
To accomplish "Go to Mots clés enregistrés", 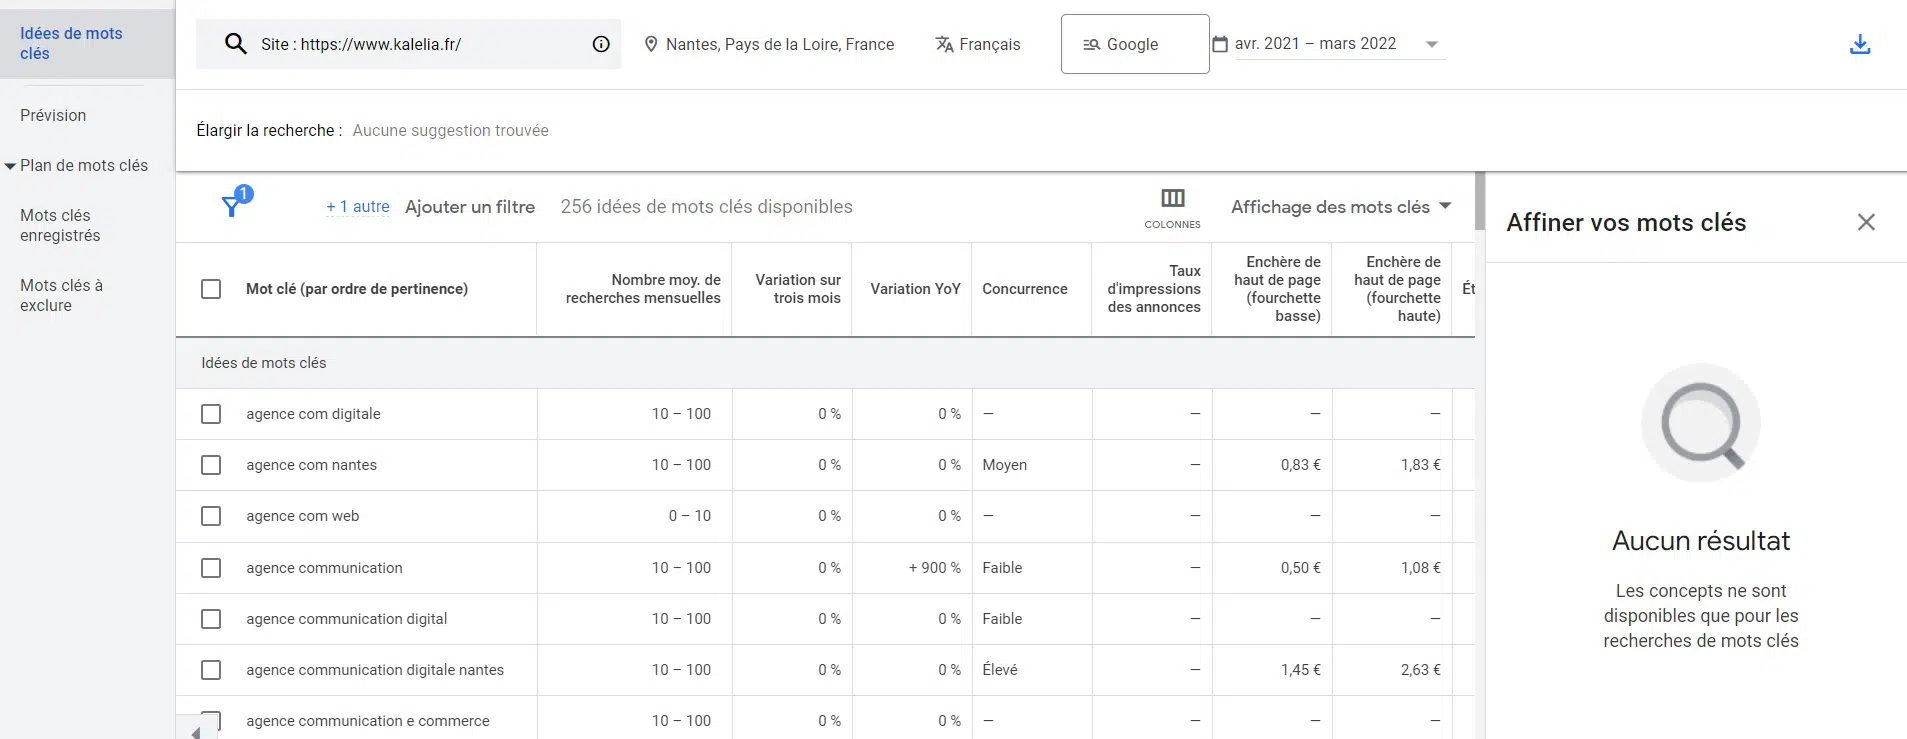I will pos(60,225).
